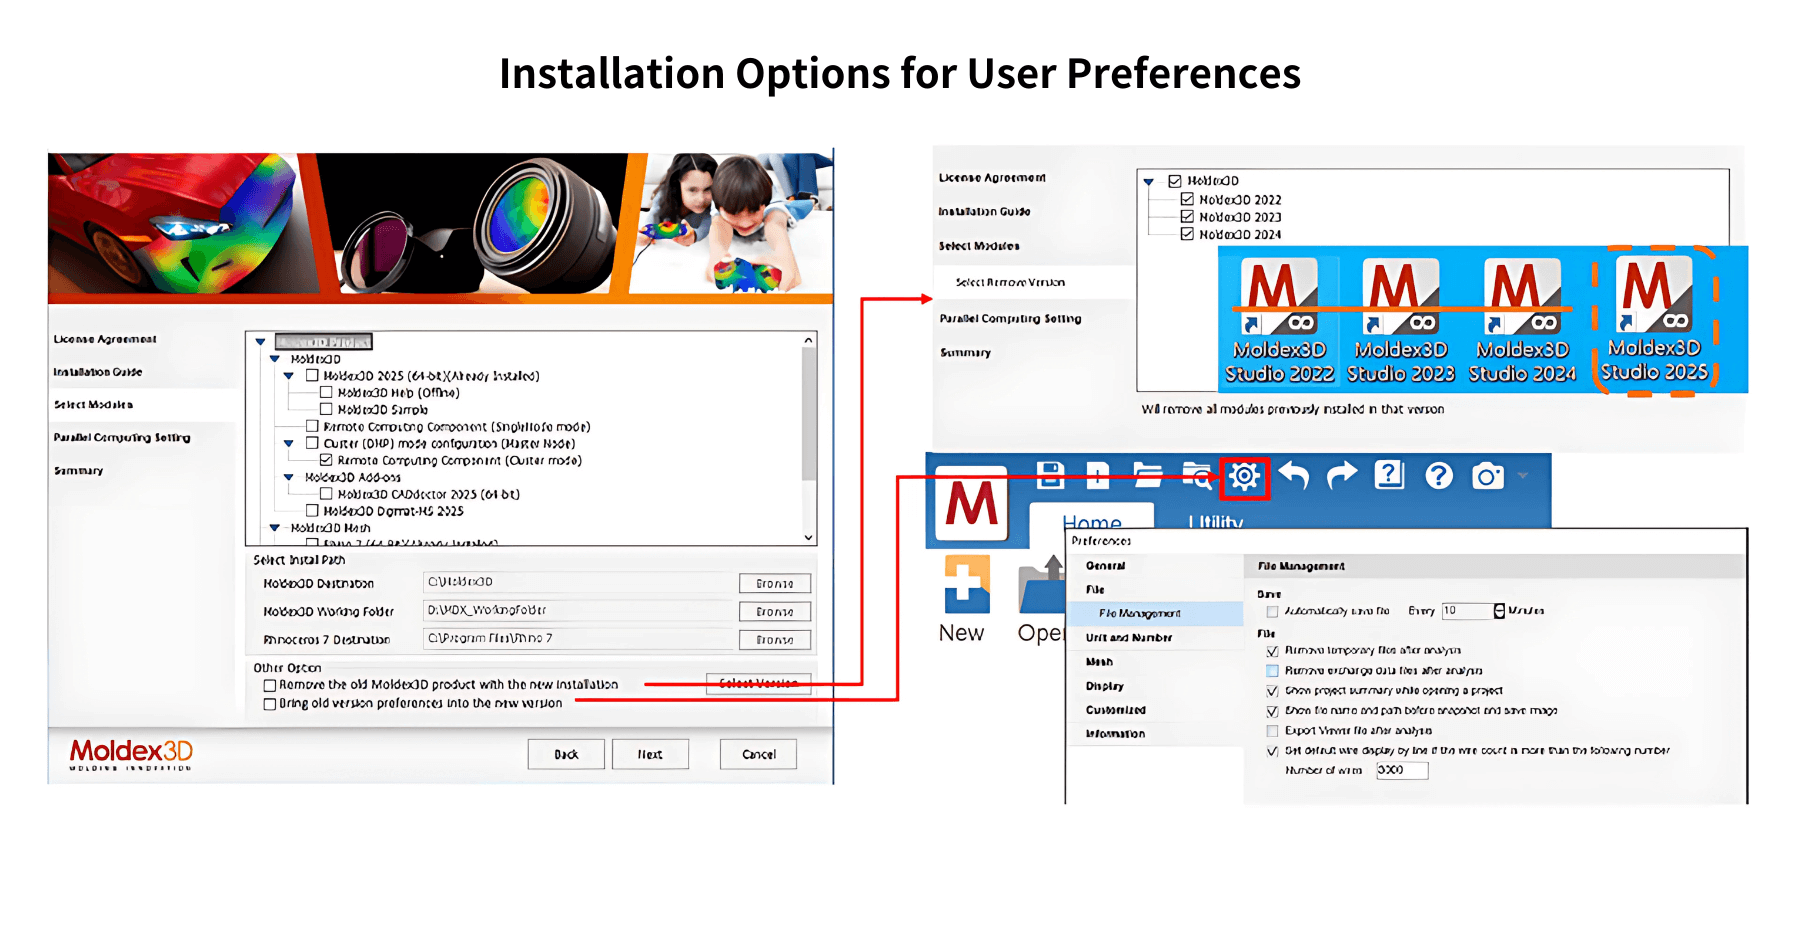Click the Undo arrow icon

coord(1294,475)
